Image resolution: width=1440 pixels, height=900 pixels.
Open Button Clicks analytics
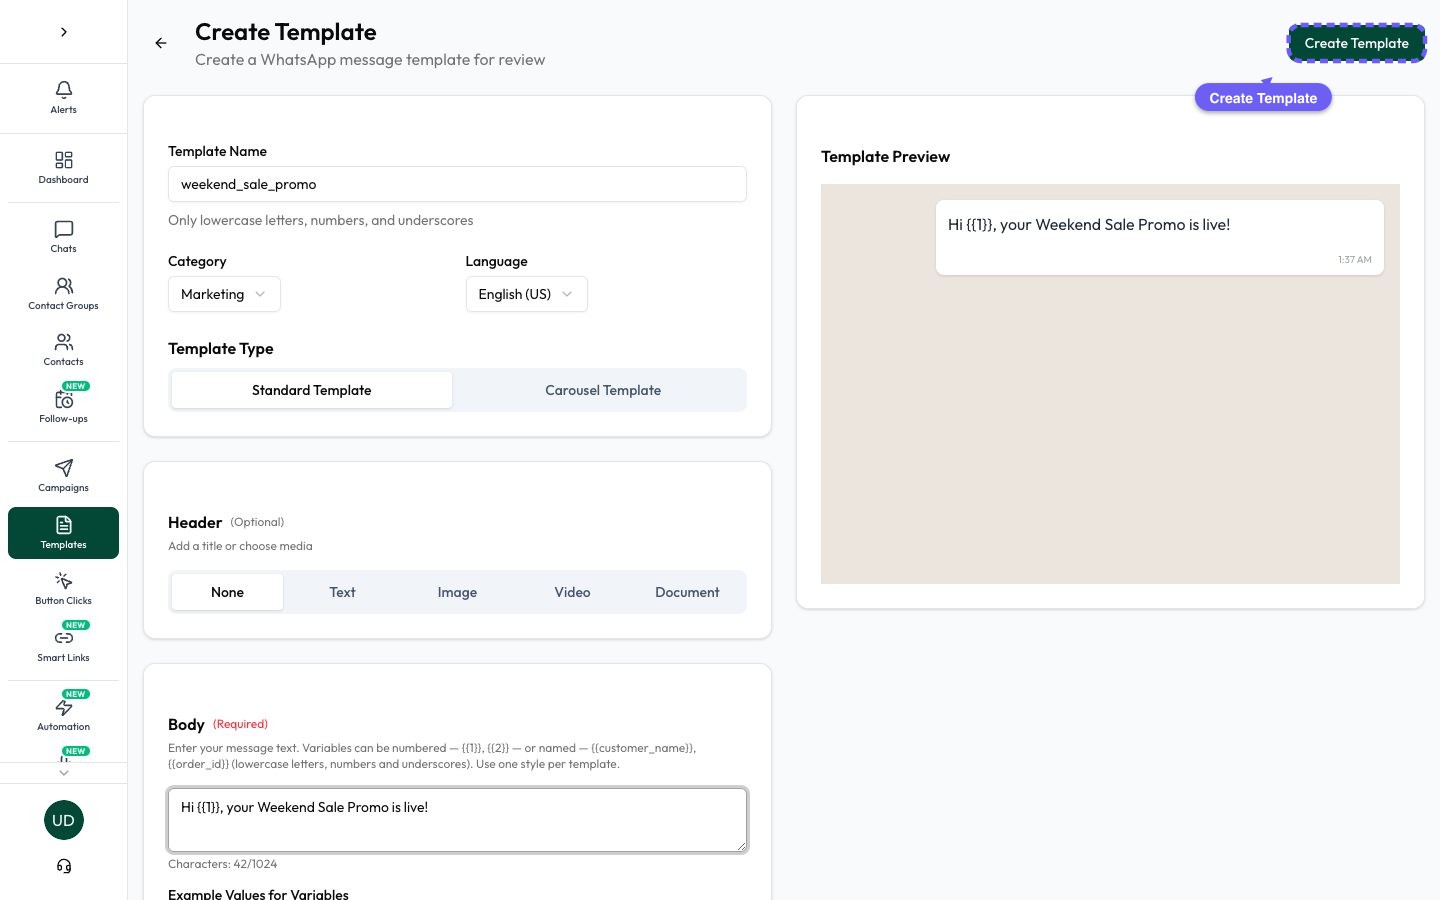[x=63, y=589]
